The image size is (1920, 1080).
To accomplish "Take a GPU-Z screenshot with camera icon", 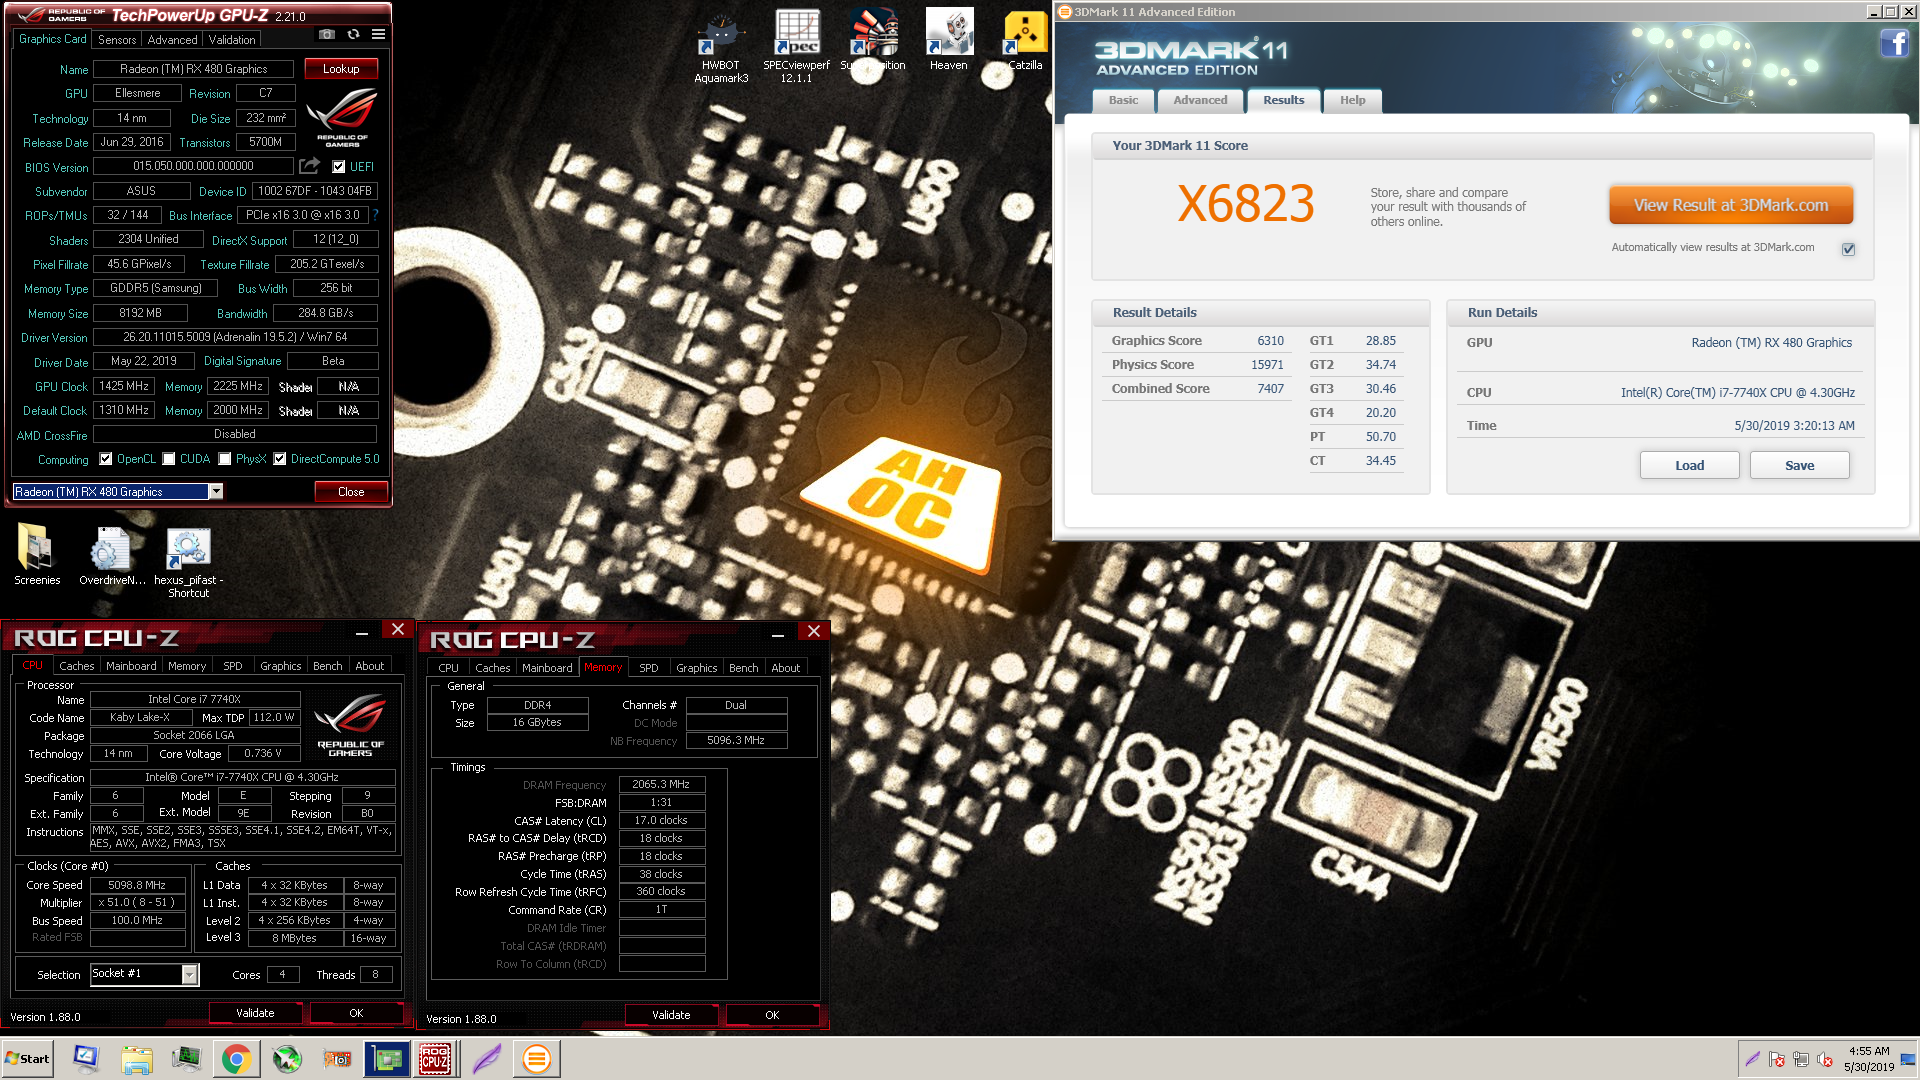I will click(x=327, y=34).
